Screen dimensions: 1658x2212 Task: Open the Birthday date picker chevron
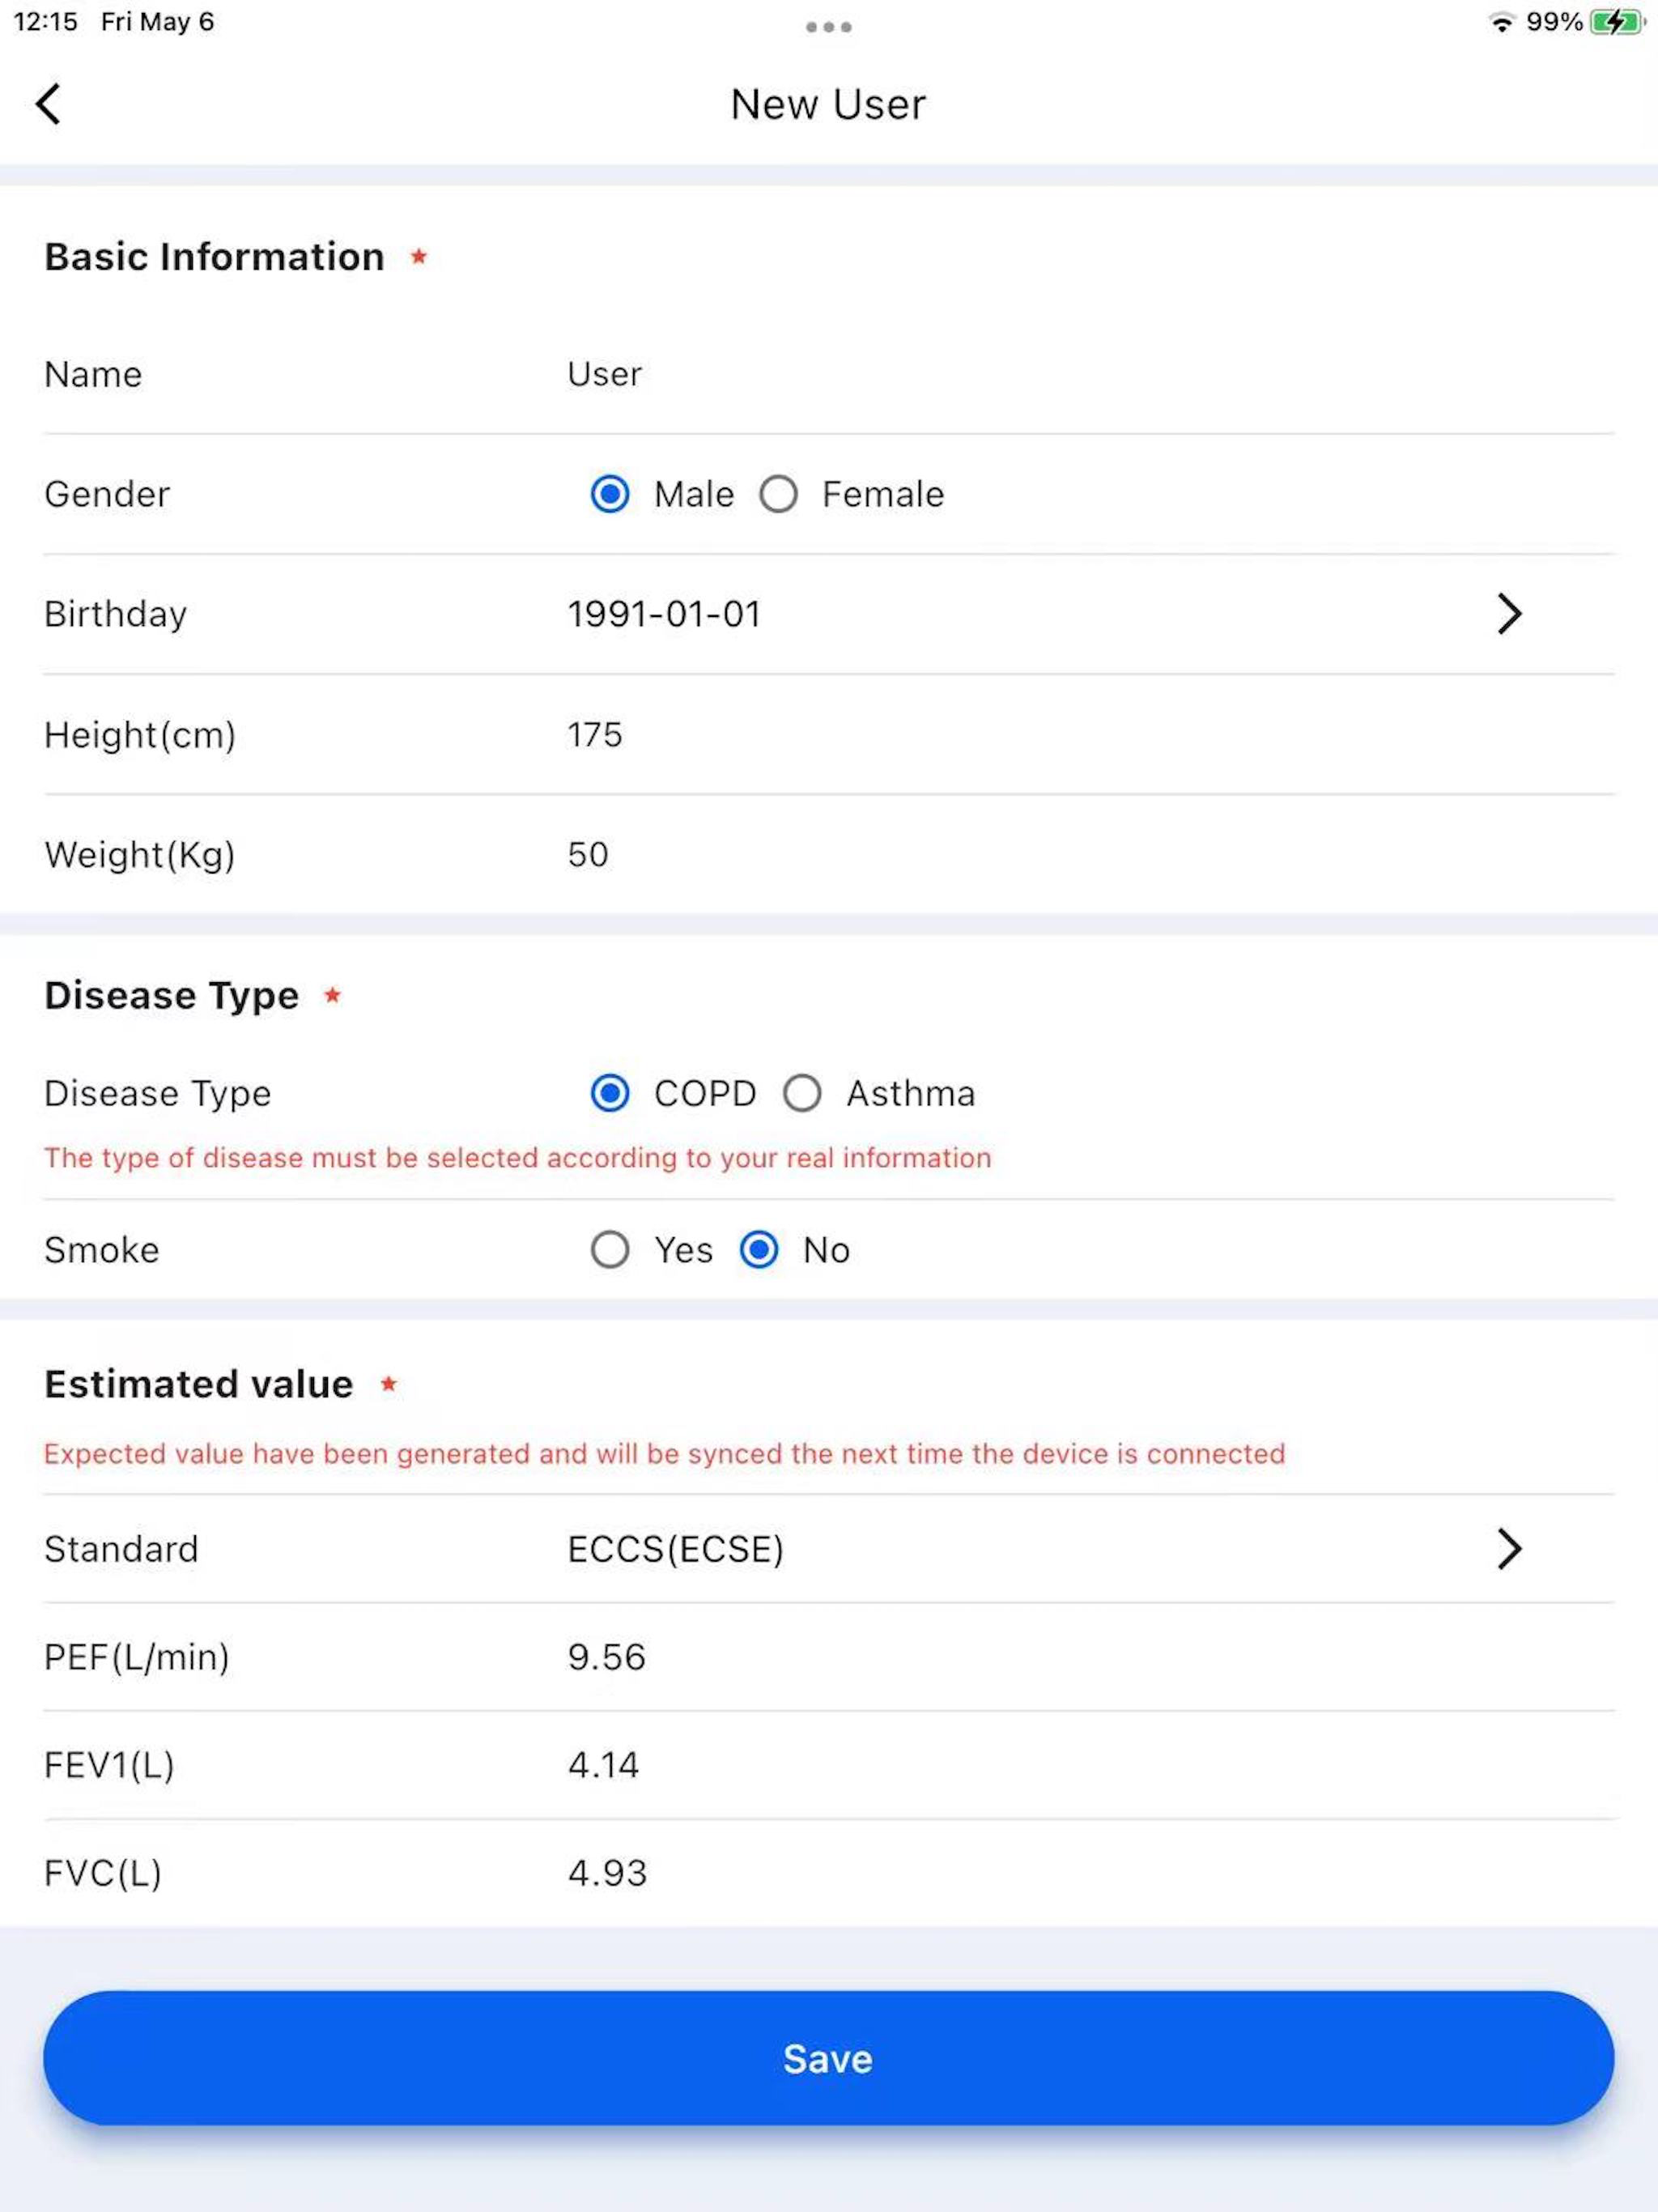1509,614
